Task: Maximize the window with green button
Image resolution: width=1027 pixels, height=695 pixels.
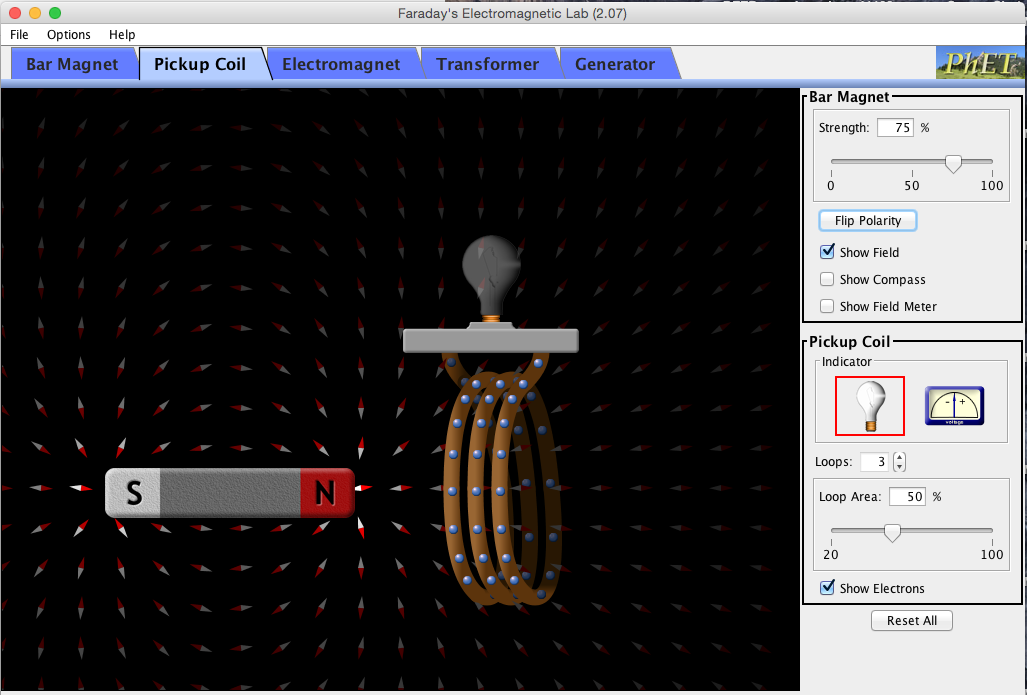Action: (x=55, y=13)
